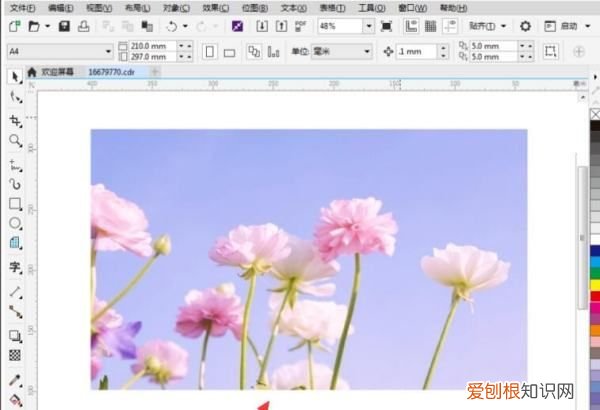
Task: Toggle Treat As Filled option
Action: pos(550,51)
